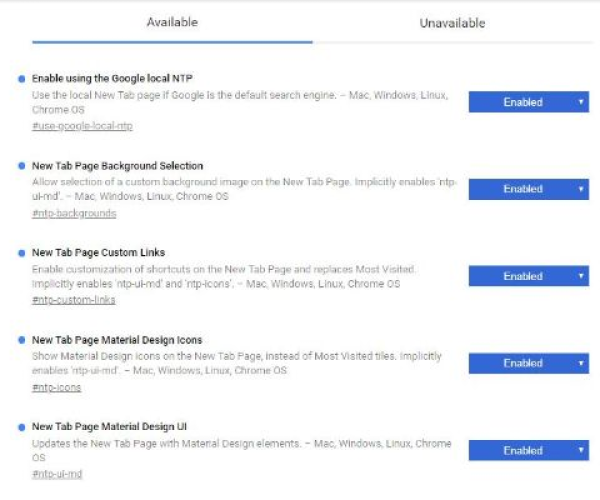
Task: Switch to the Unavailable tab
Action: pyautogui.click(x=452, y=23)
